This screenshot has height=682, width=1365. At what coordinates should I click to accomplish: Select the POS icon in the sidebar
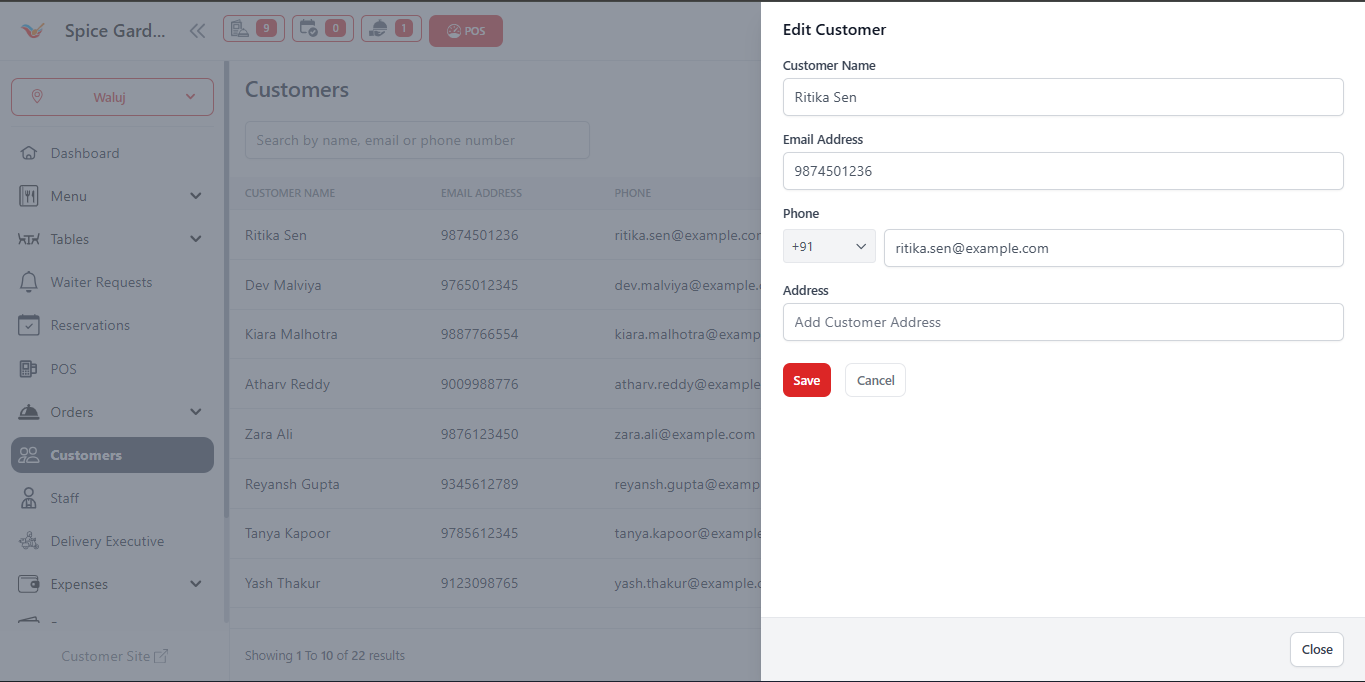[x=28, y=368]
